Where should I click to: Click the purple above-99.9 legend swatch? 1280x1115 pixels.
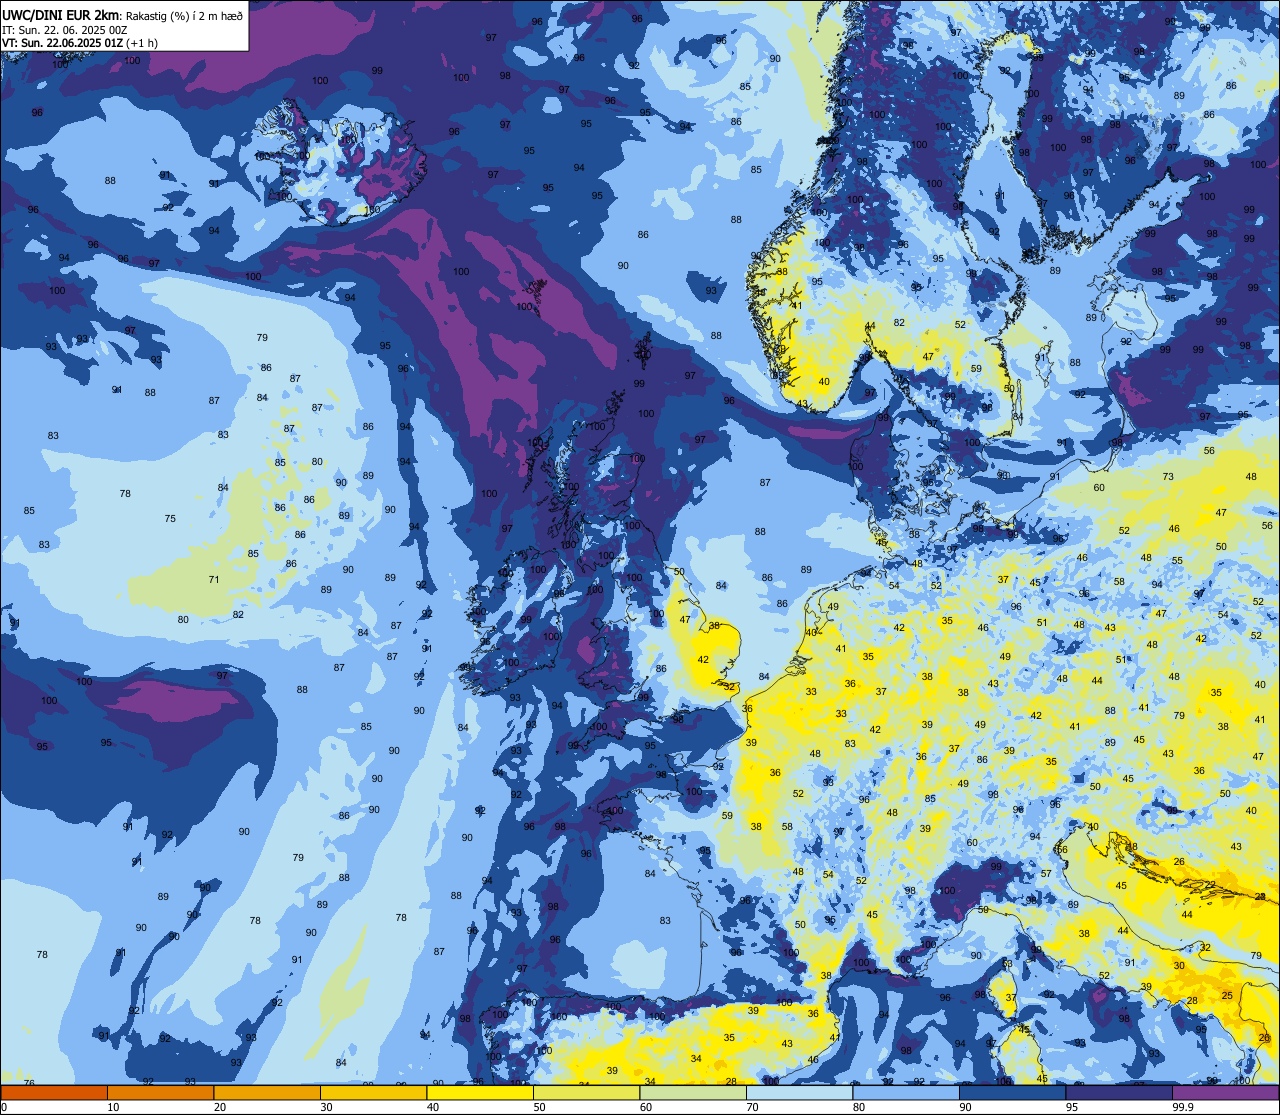[1225, 1092]
